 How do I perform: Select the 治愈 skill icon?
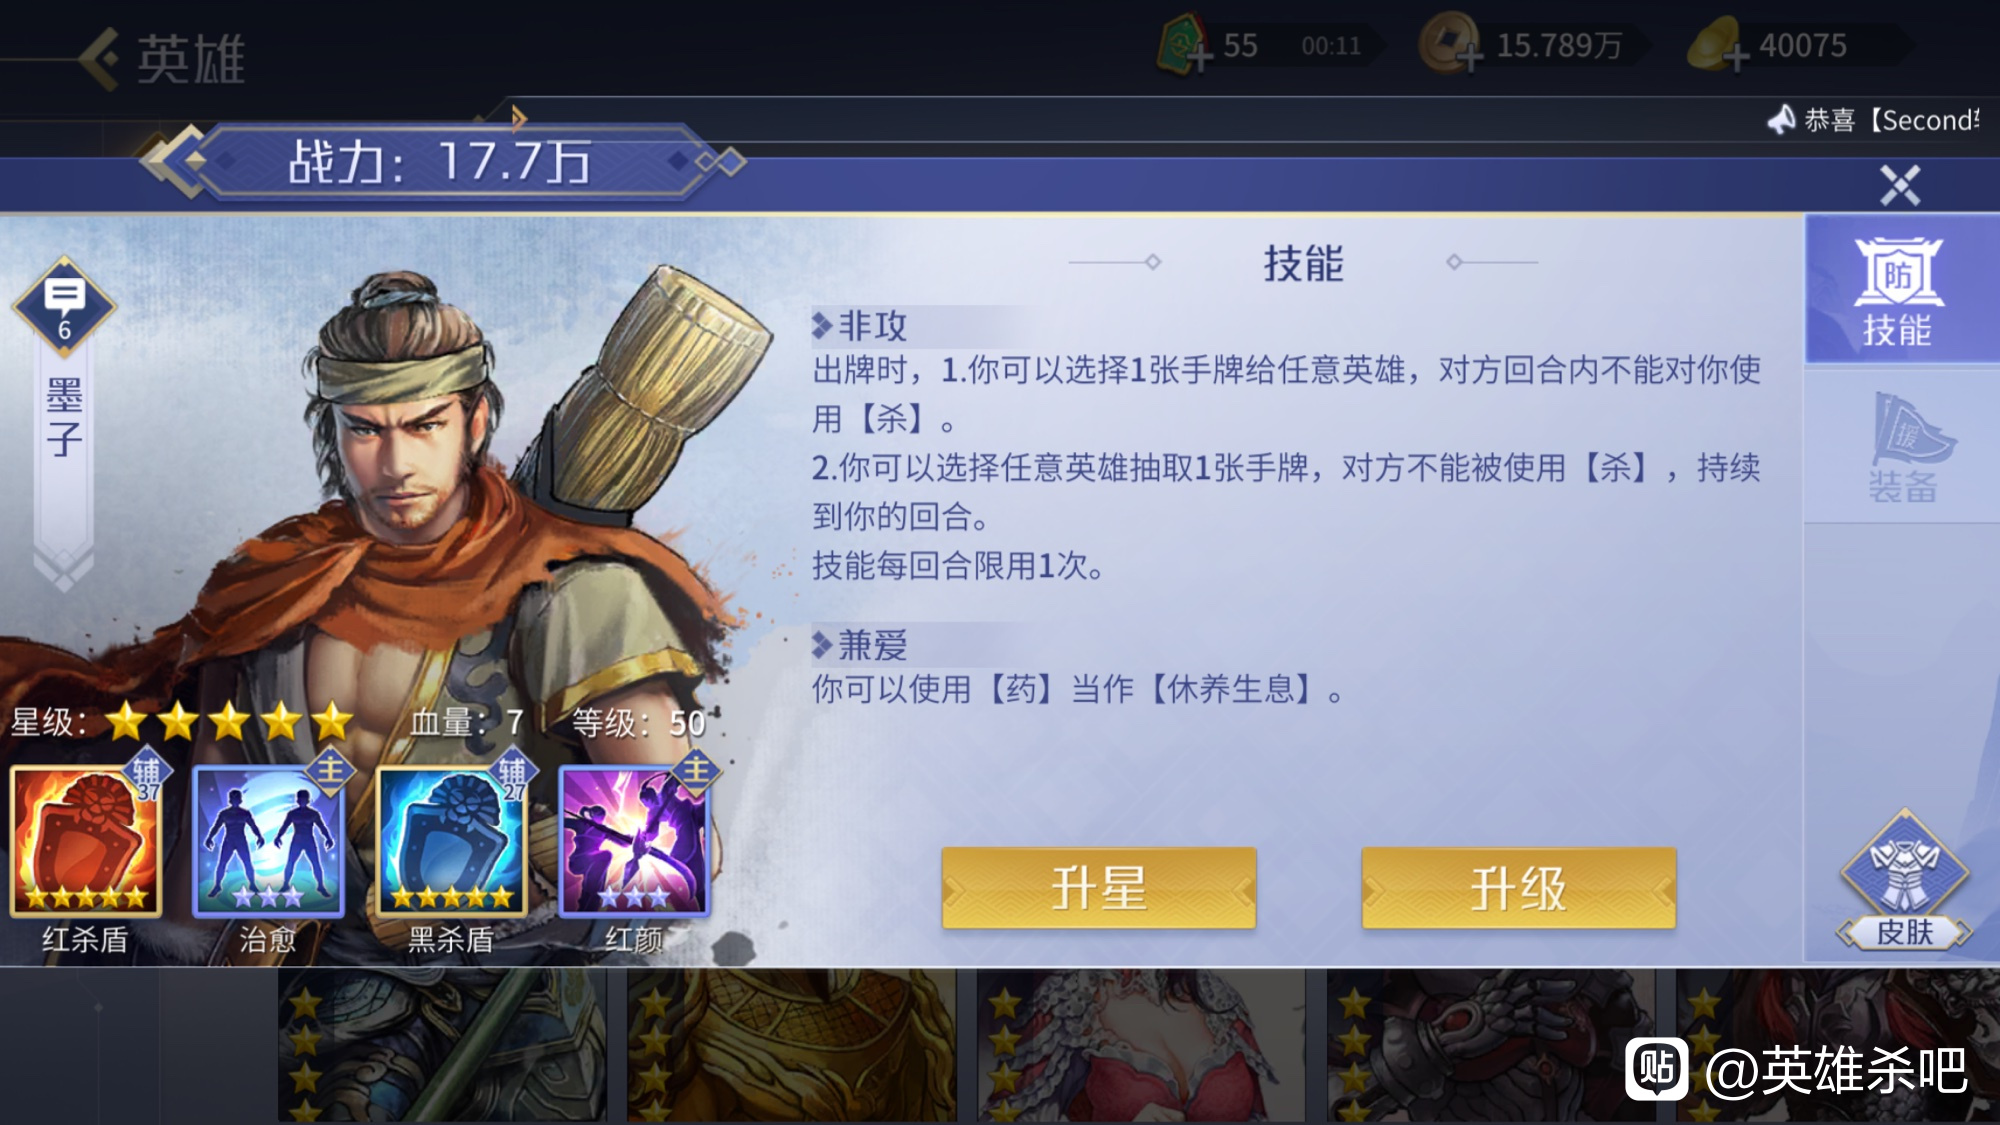click(x=268, y=841)
